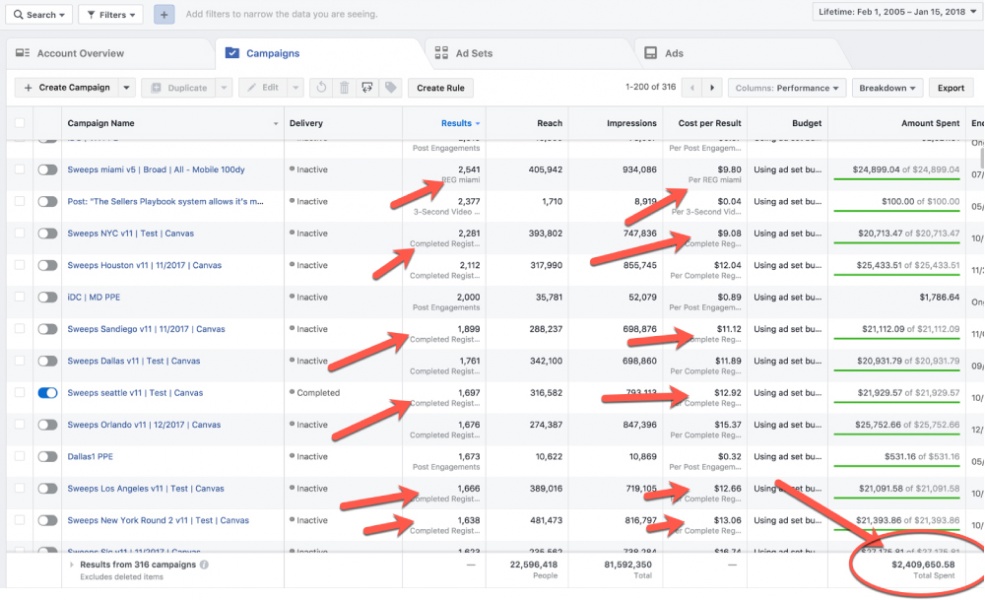Open the Sweeps Los Angeles v11 campaign link
985x600 pixels.
(x=145, y=488)
